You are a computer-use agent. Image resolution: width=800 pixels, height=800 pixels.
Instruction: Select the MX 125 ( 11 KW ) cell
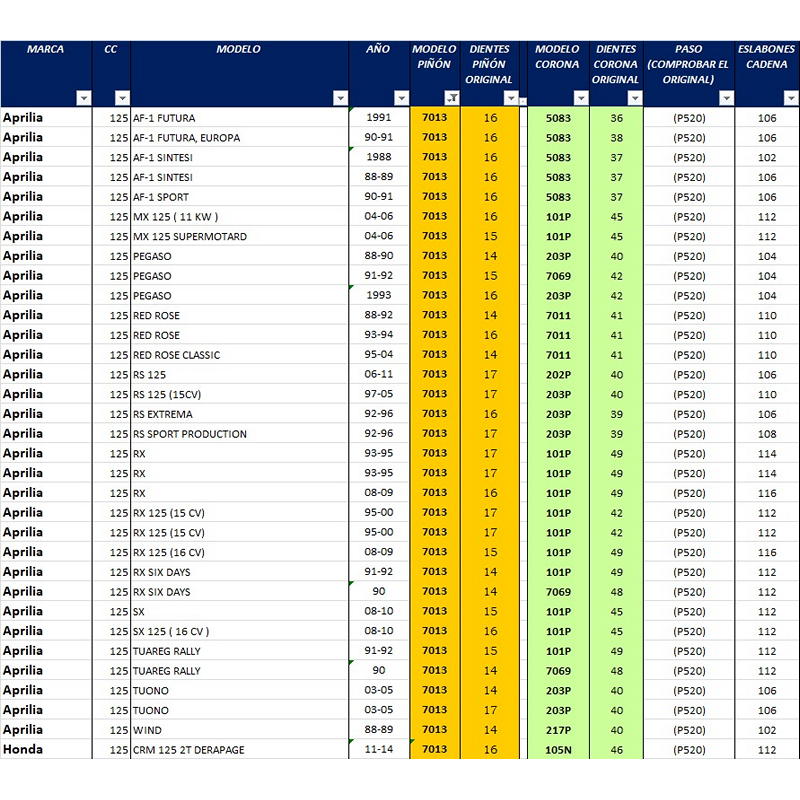(239, 217)
